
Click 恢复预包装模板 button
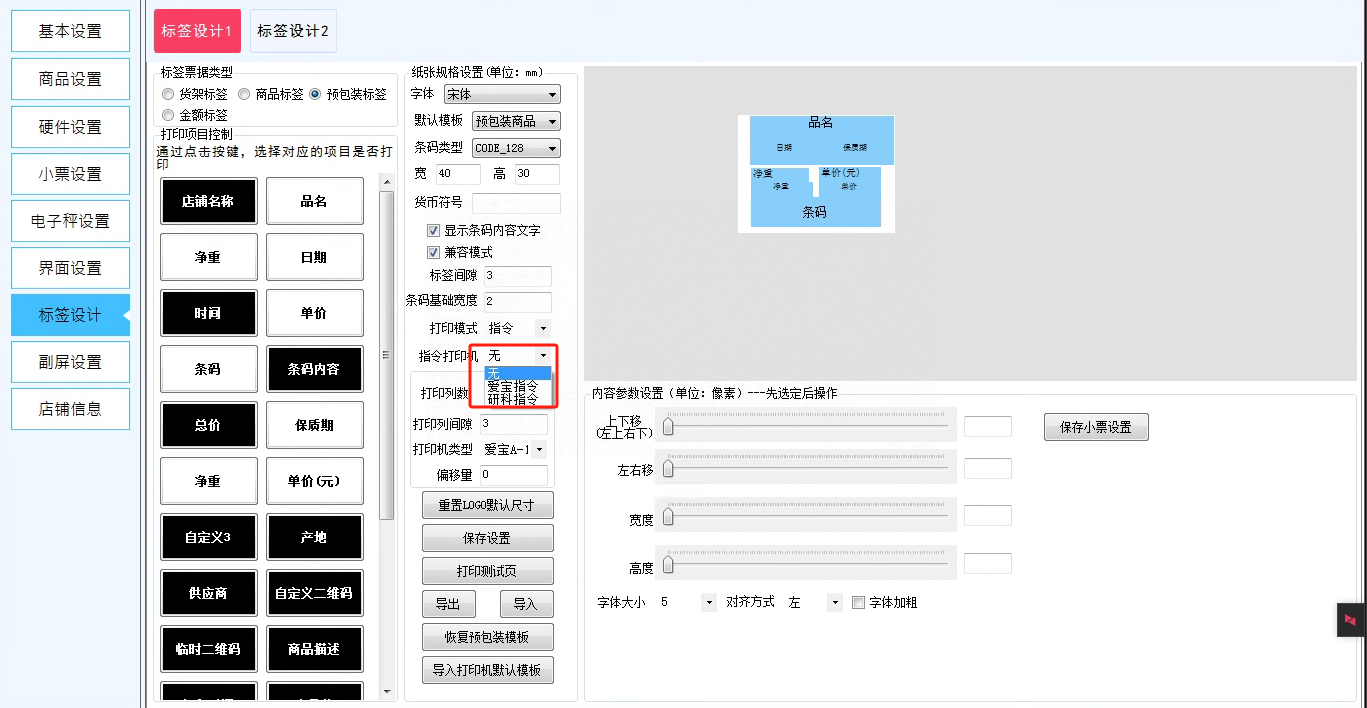point(488,637)
